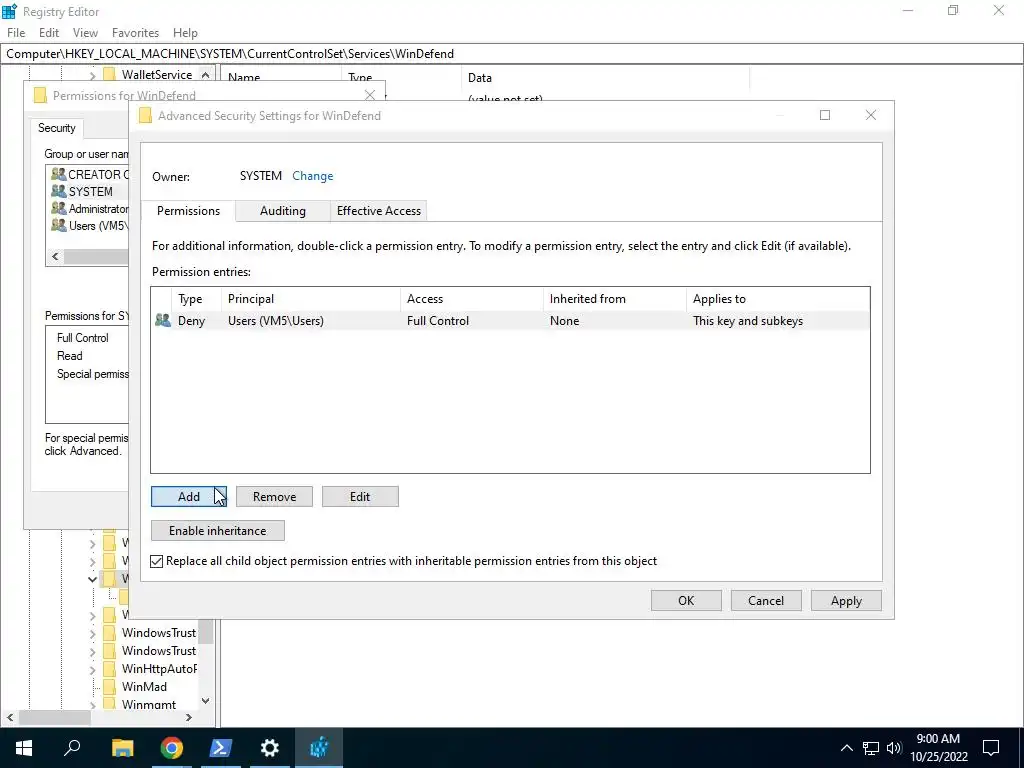Open the Favorites menu
1024x768 pixels.
[x=135, y=33]
